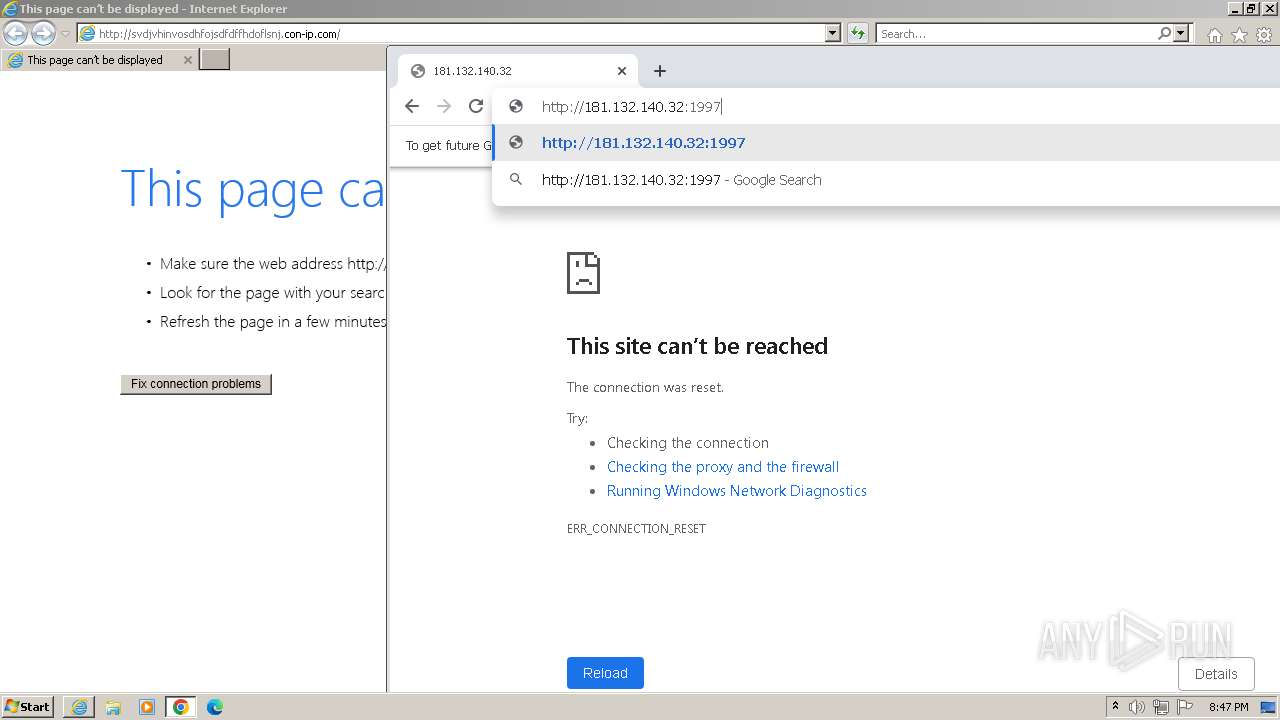Viewport: 1280px width, 720px height.
Task: Click globe icon in Chrome omnibox
Action: [516, 107]
